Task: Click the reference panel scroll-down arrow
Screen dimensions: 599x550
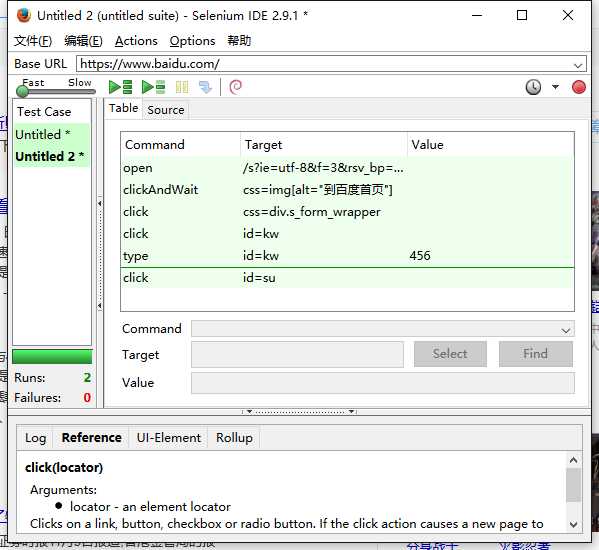Action: click(573, 524)
